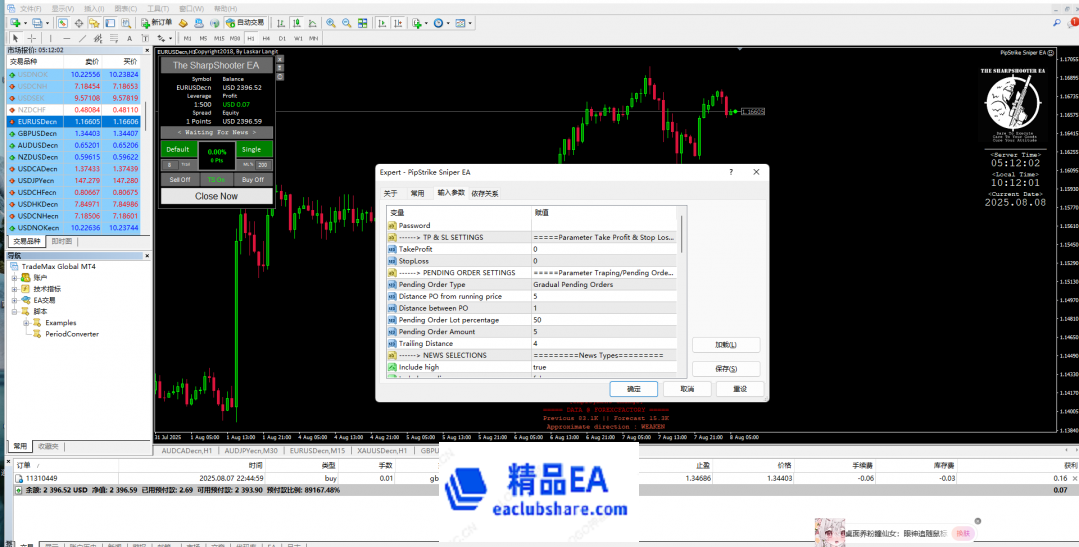Open the Profiles toolbar icon
1079x547 pixels.
click(x=37, y=23)
